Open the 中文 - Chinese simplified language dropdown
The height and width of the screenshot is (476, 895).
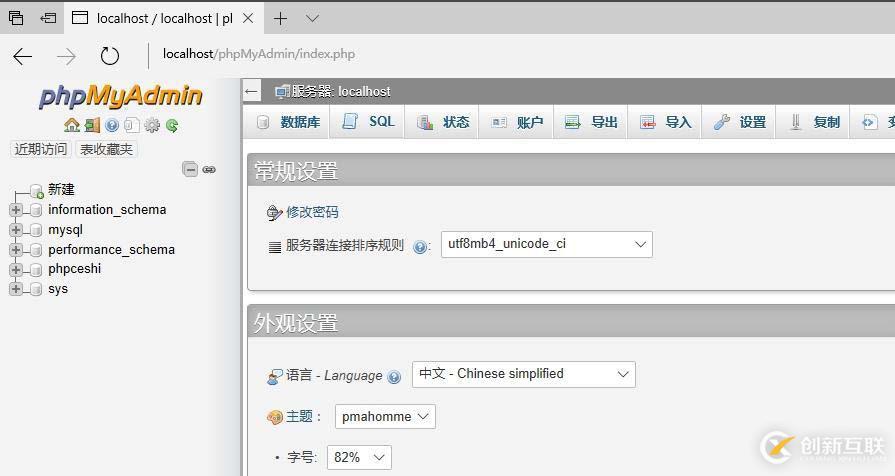coord(523,374)
